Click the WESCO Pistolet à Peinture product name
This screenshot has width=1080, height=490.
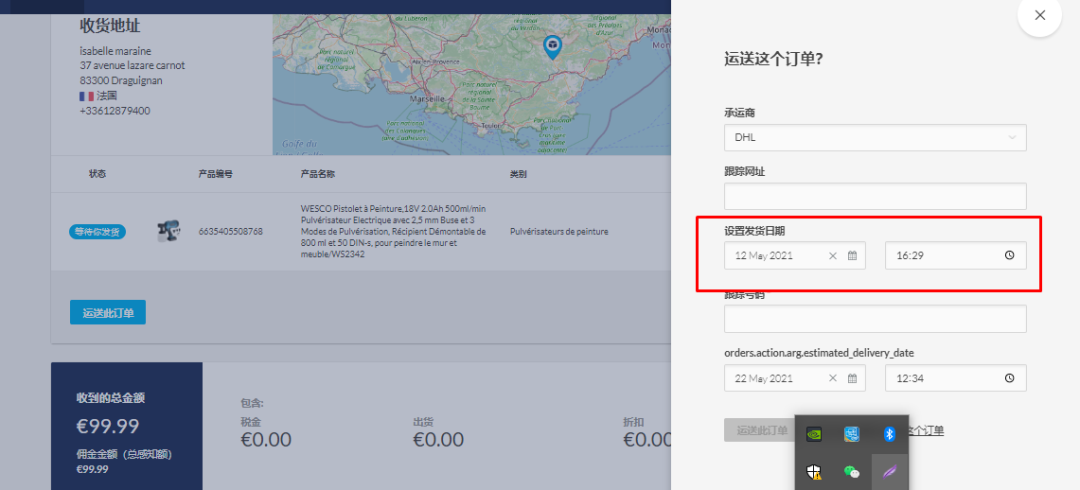[394, 231]
